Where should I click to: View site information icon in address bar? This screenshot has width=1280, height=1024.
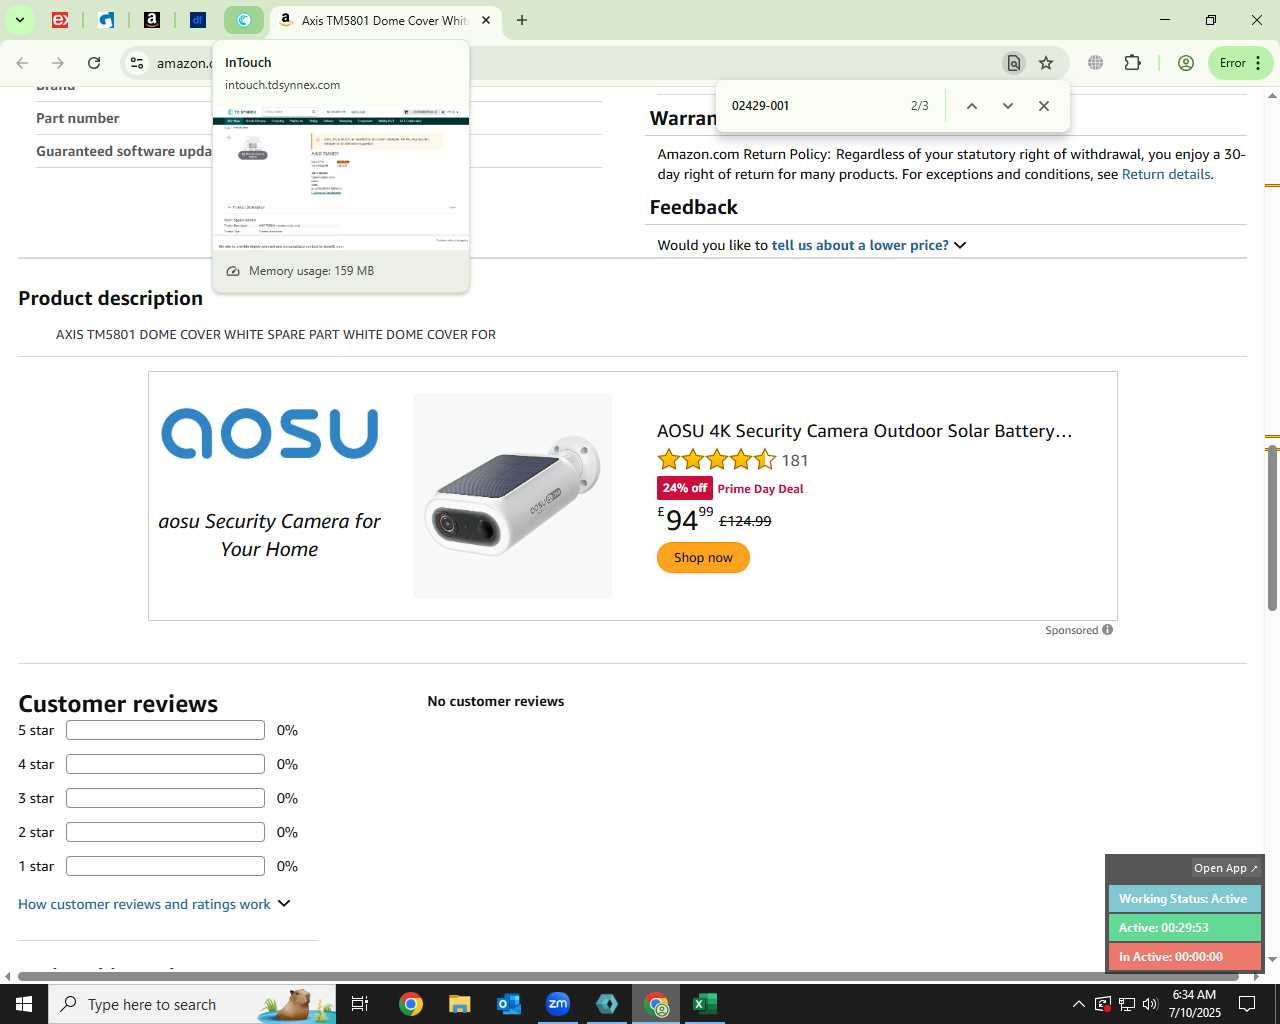click(137, 63)
